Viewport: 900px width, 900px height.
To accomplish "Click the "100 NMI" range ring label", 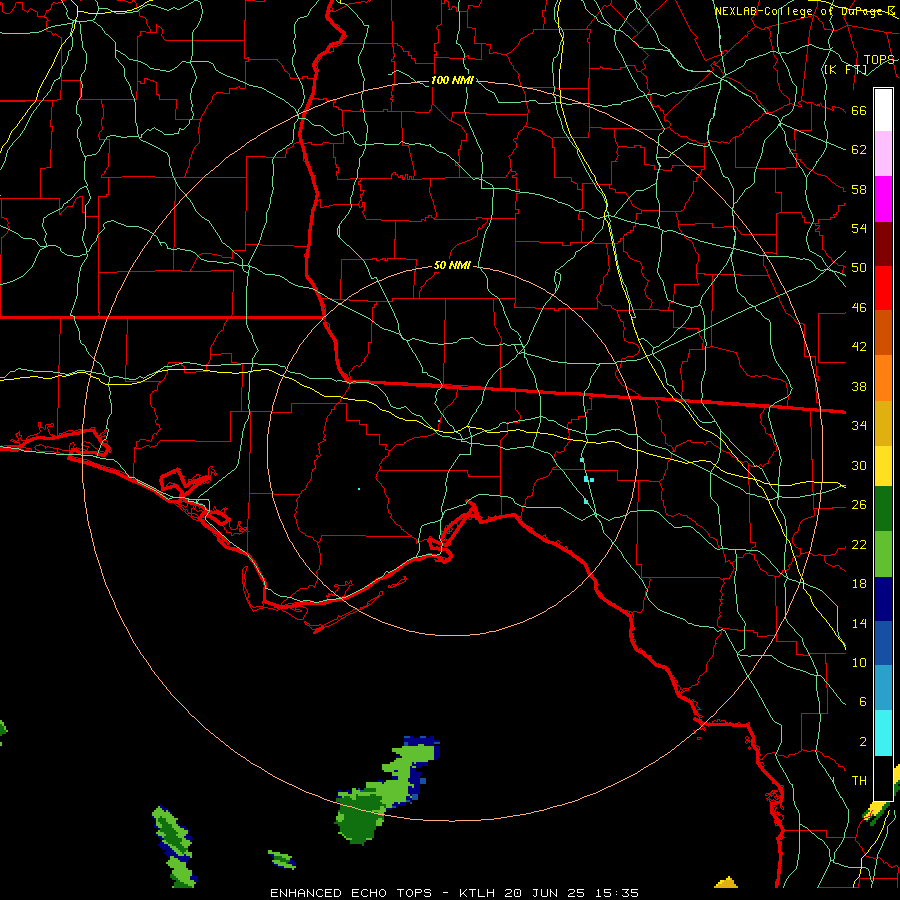I will tap(452, 80).
